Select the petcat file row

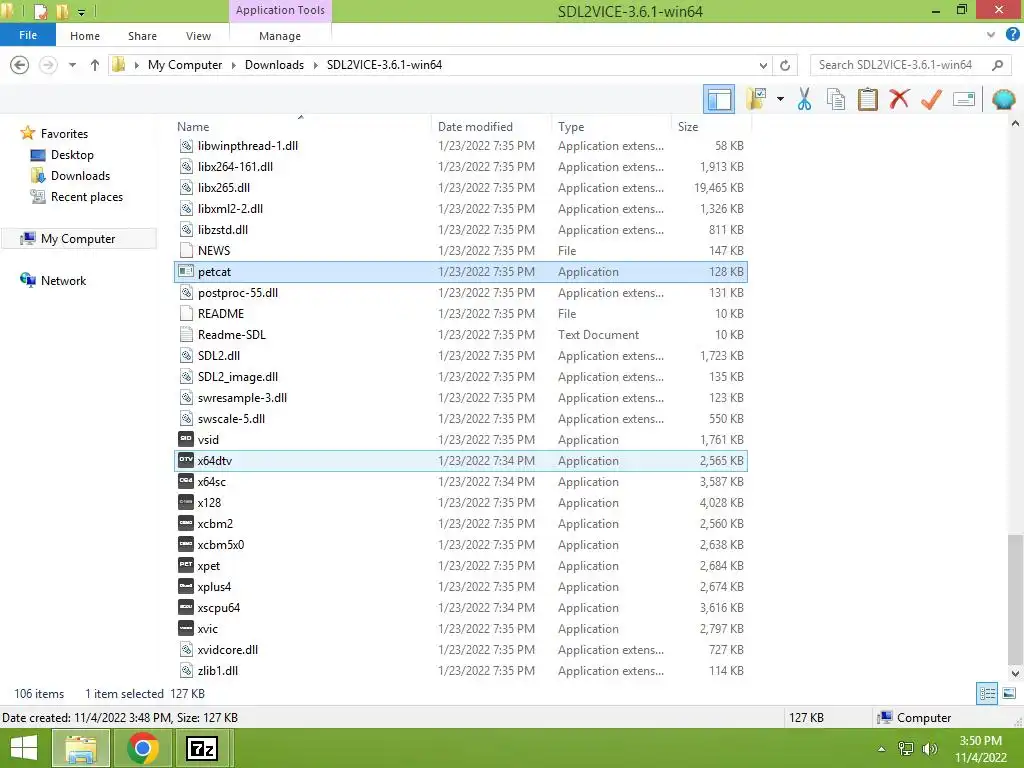pos(460,272)
